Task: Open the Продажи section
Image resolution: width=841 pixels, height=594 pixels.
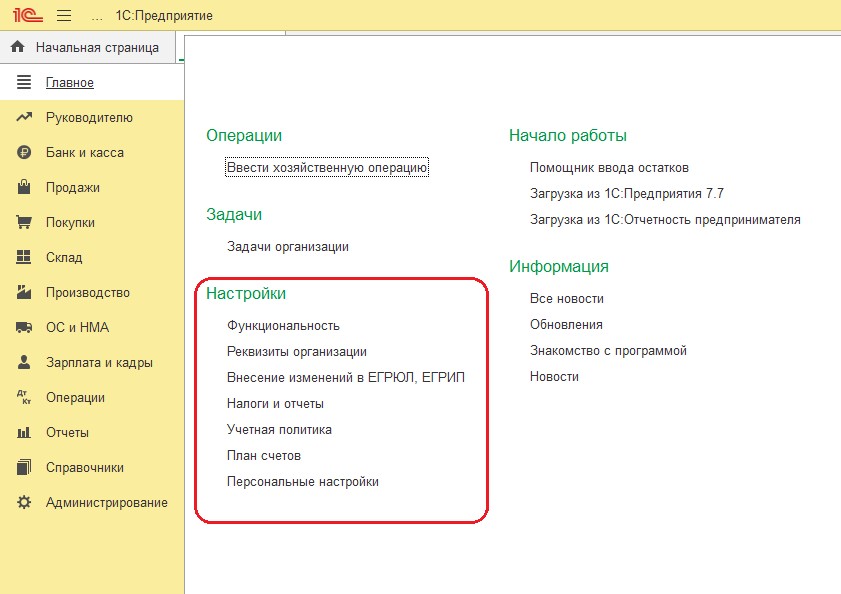Action: (73, 188)
